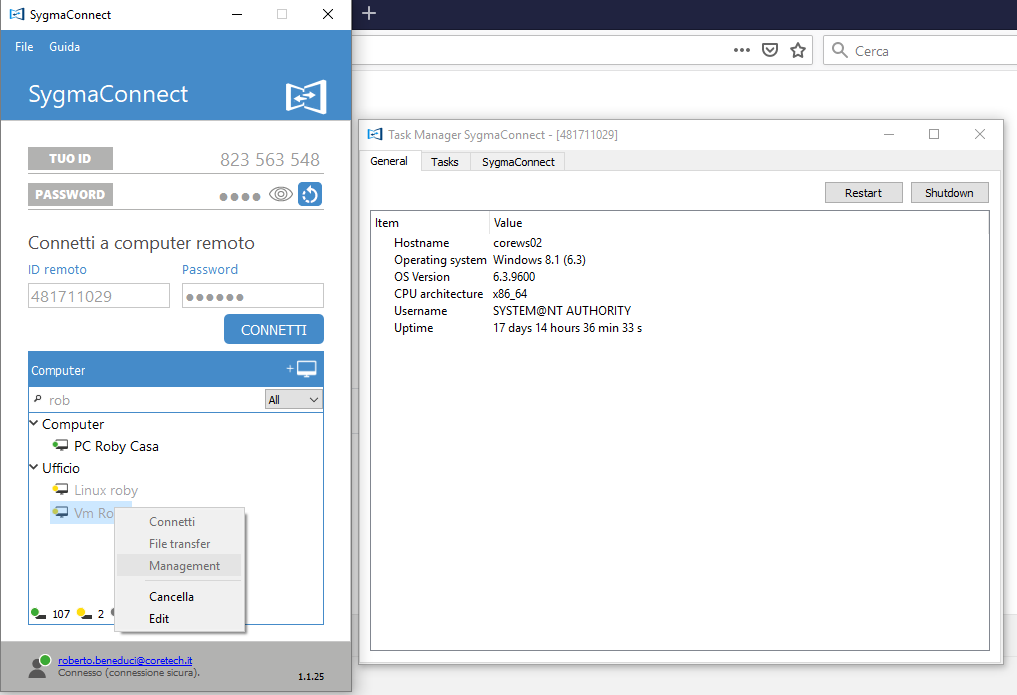Click the Shutdown button
Image resolution: width=1017 pixels, height=695 pixels.
pos(950,193)
